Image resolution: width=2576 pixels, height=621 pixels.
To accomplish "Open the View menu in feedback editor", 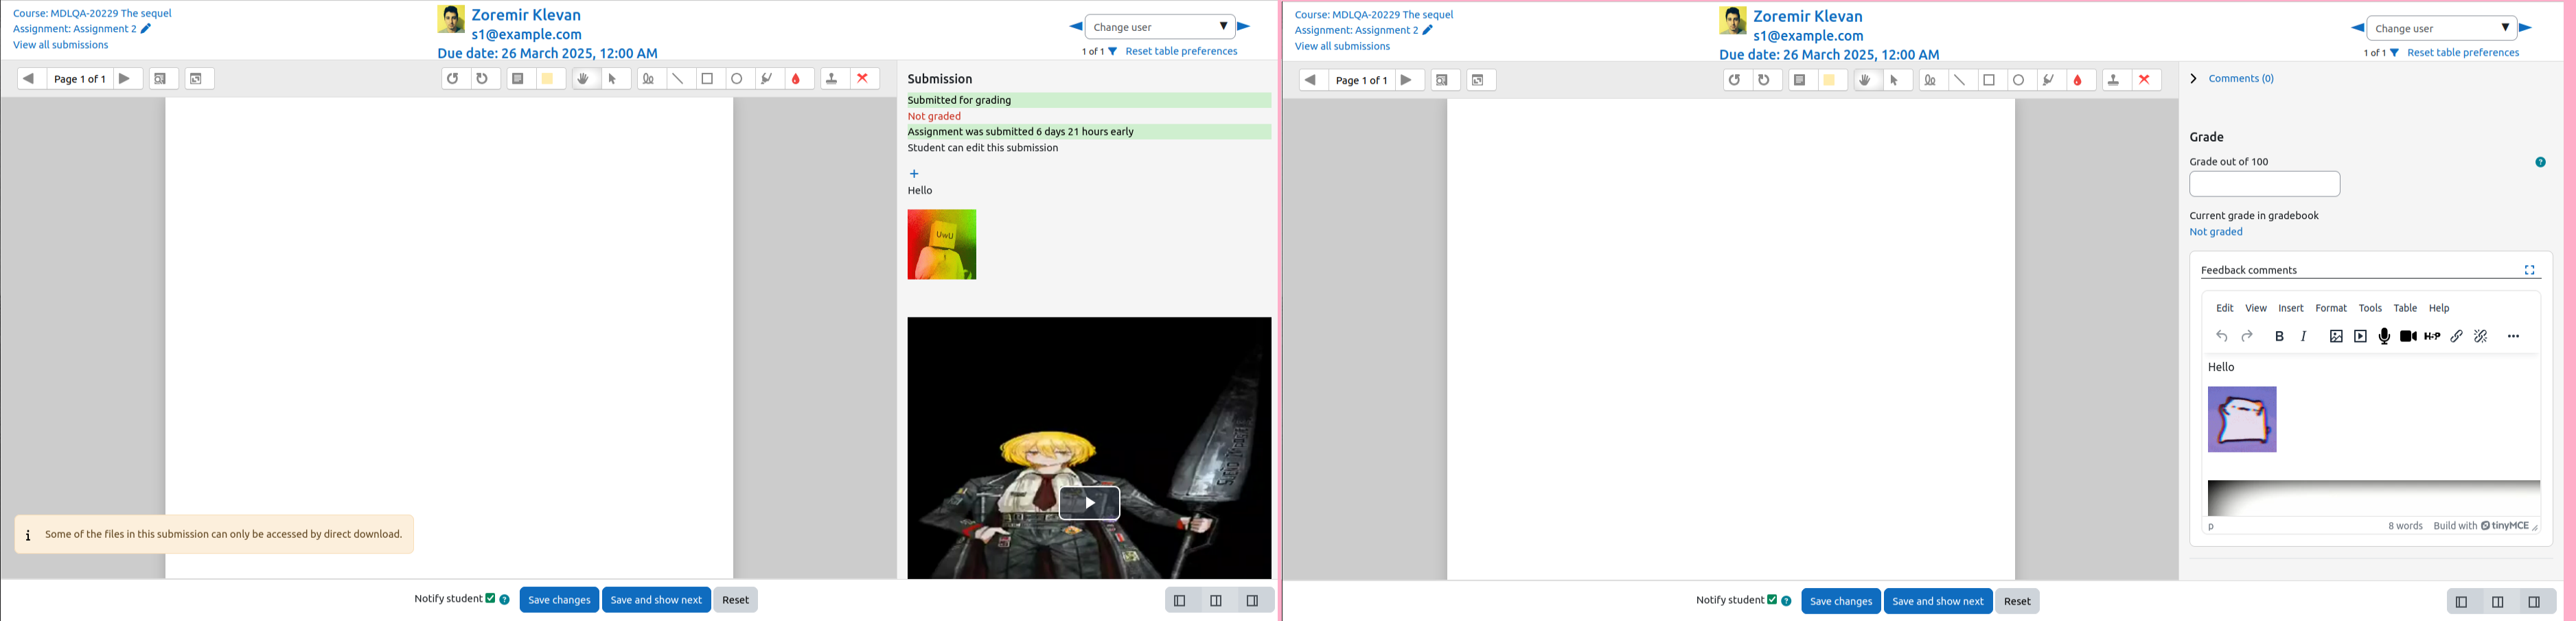I will (2256, 308).
